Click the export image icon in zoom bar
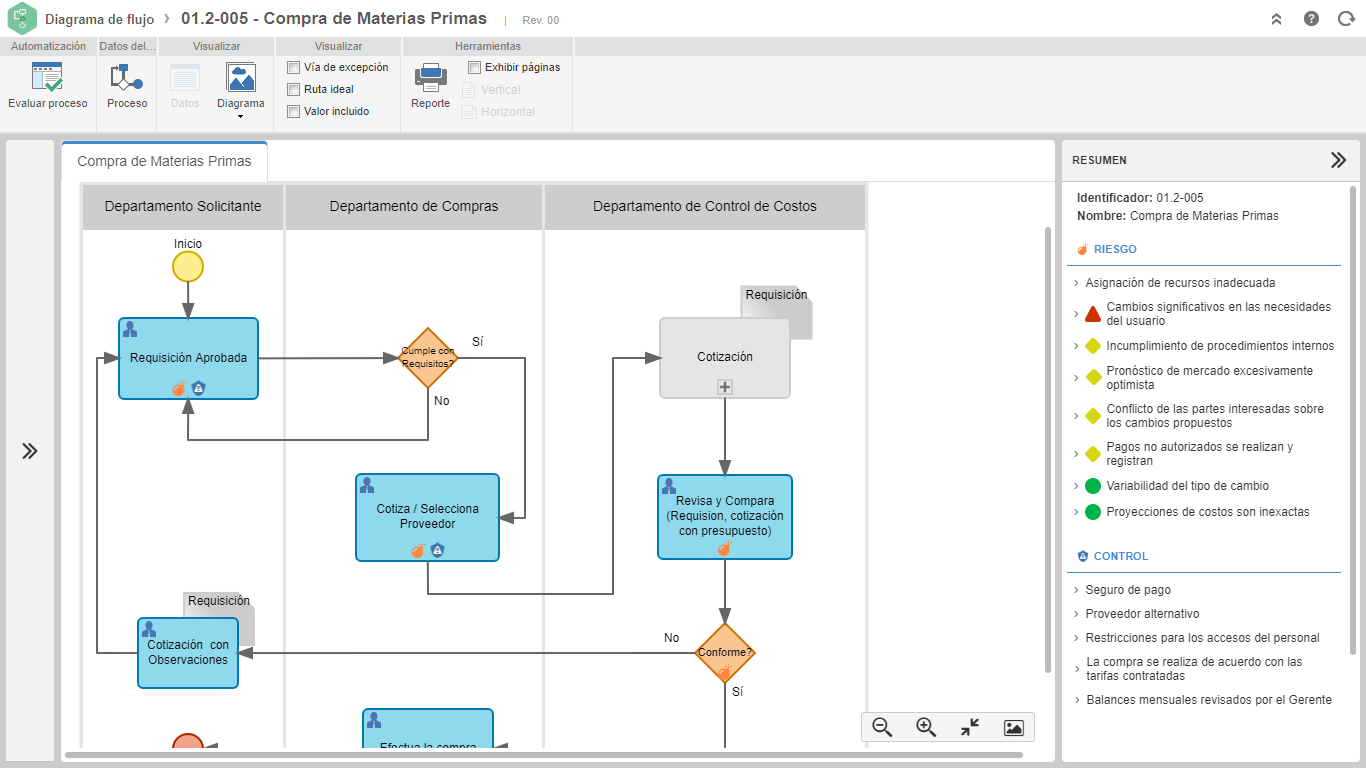This screenshot has width=1366, height=768. click(x=1014, y=728)
